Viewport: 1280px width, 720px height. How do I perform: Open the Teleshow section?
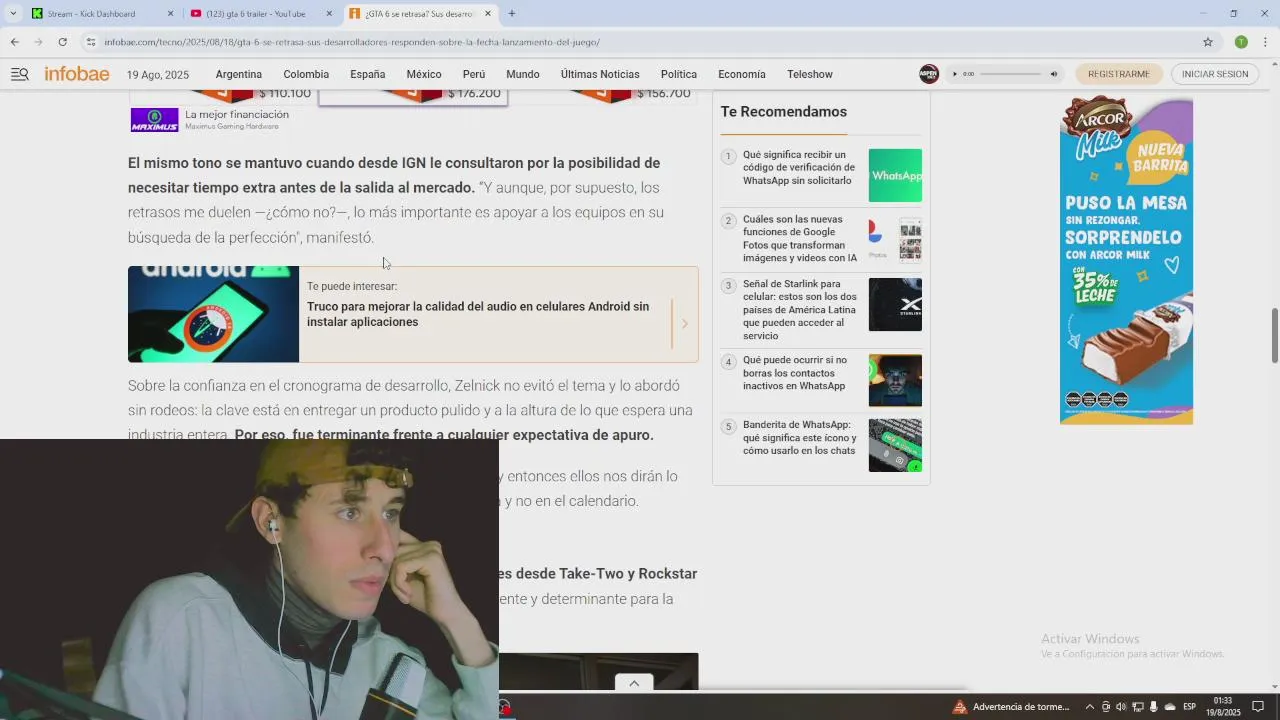point(810,74)
